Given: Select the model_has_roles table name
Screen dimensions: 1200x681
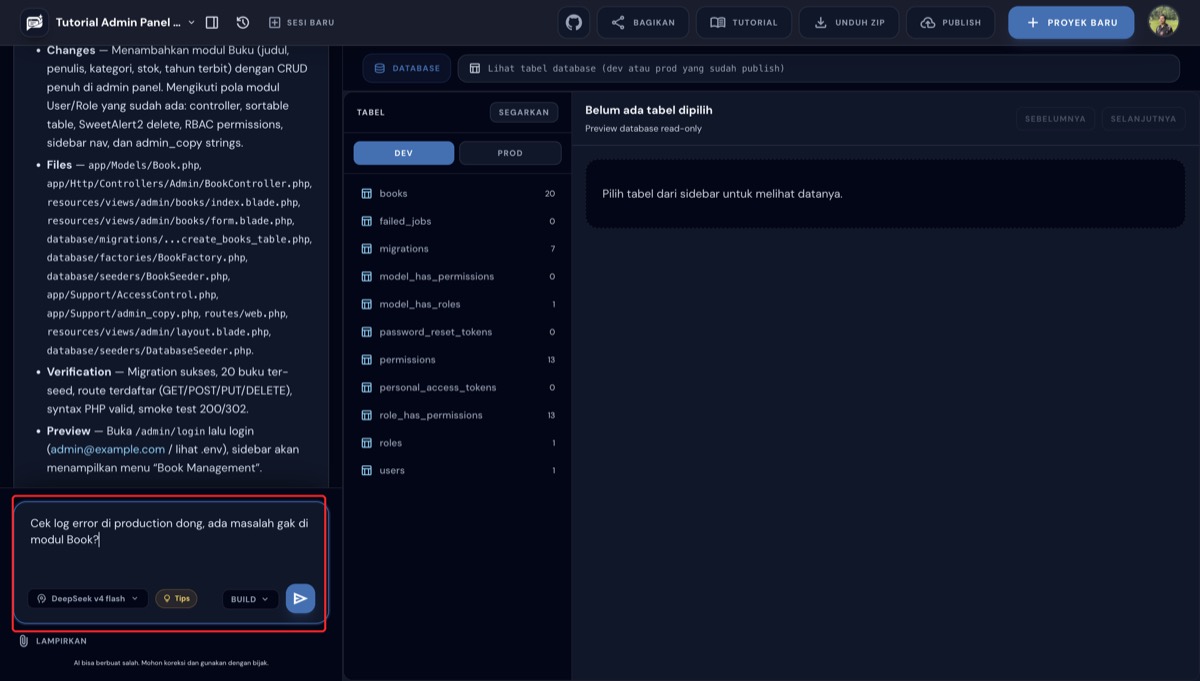Looking at the screenshot, I should pyautogui.click(x=420, y=304).
